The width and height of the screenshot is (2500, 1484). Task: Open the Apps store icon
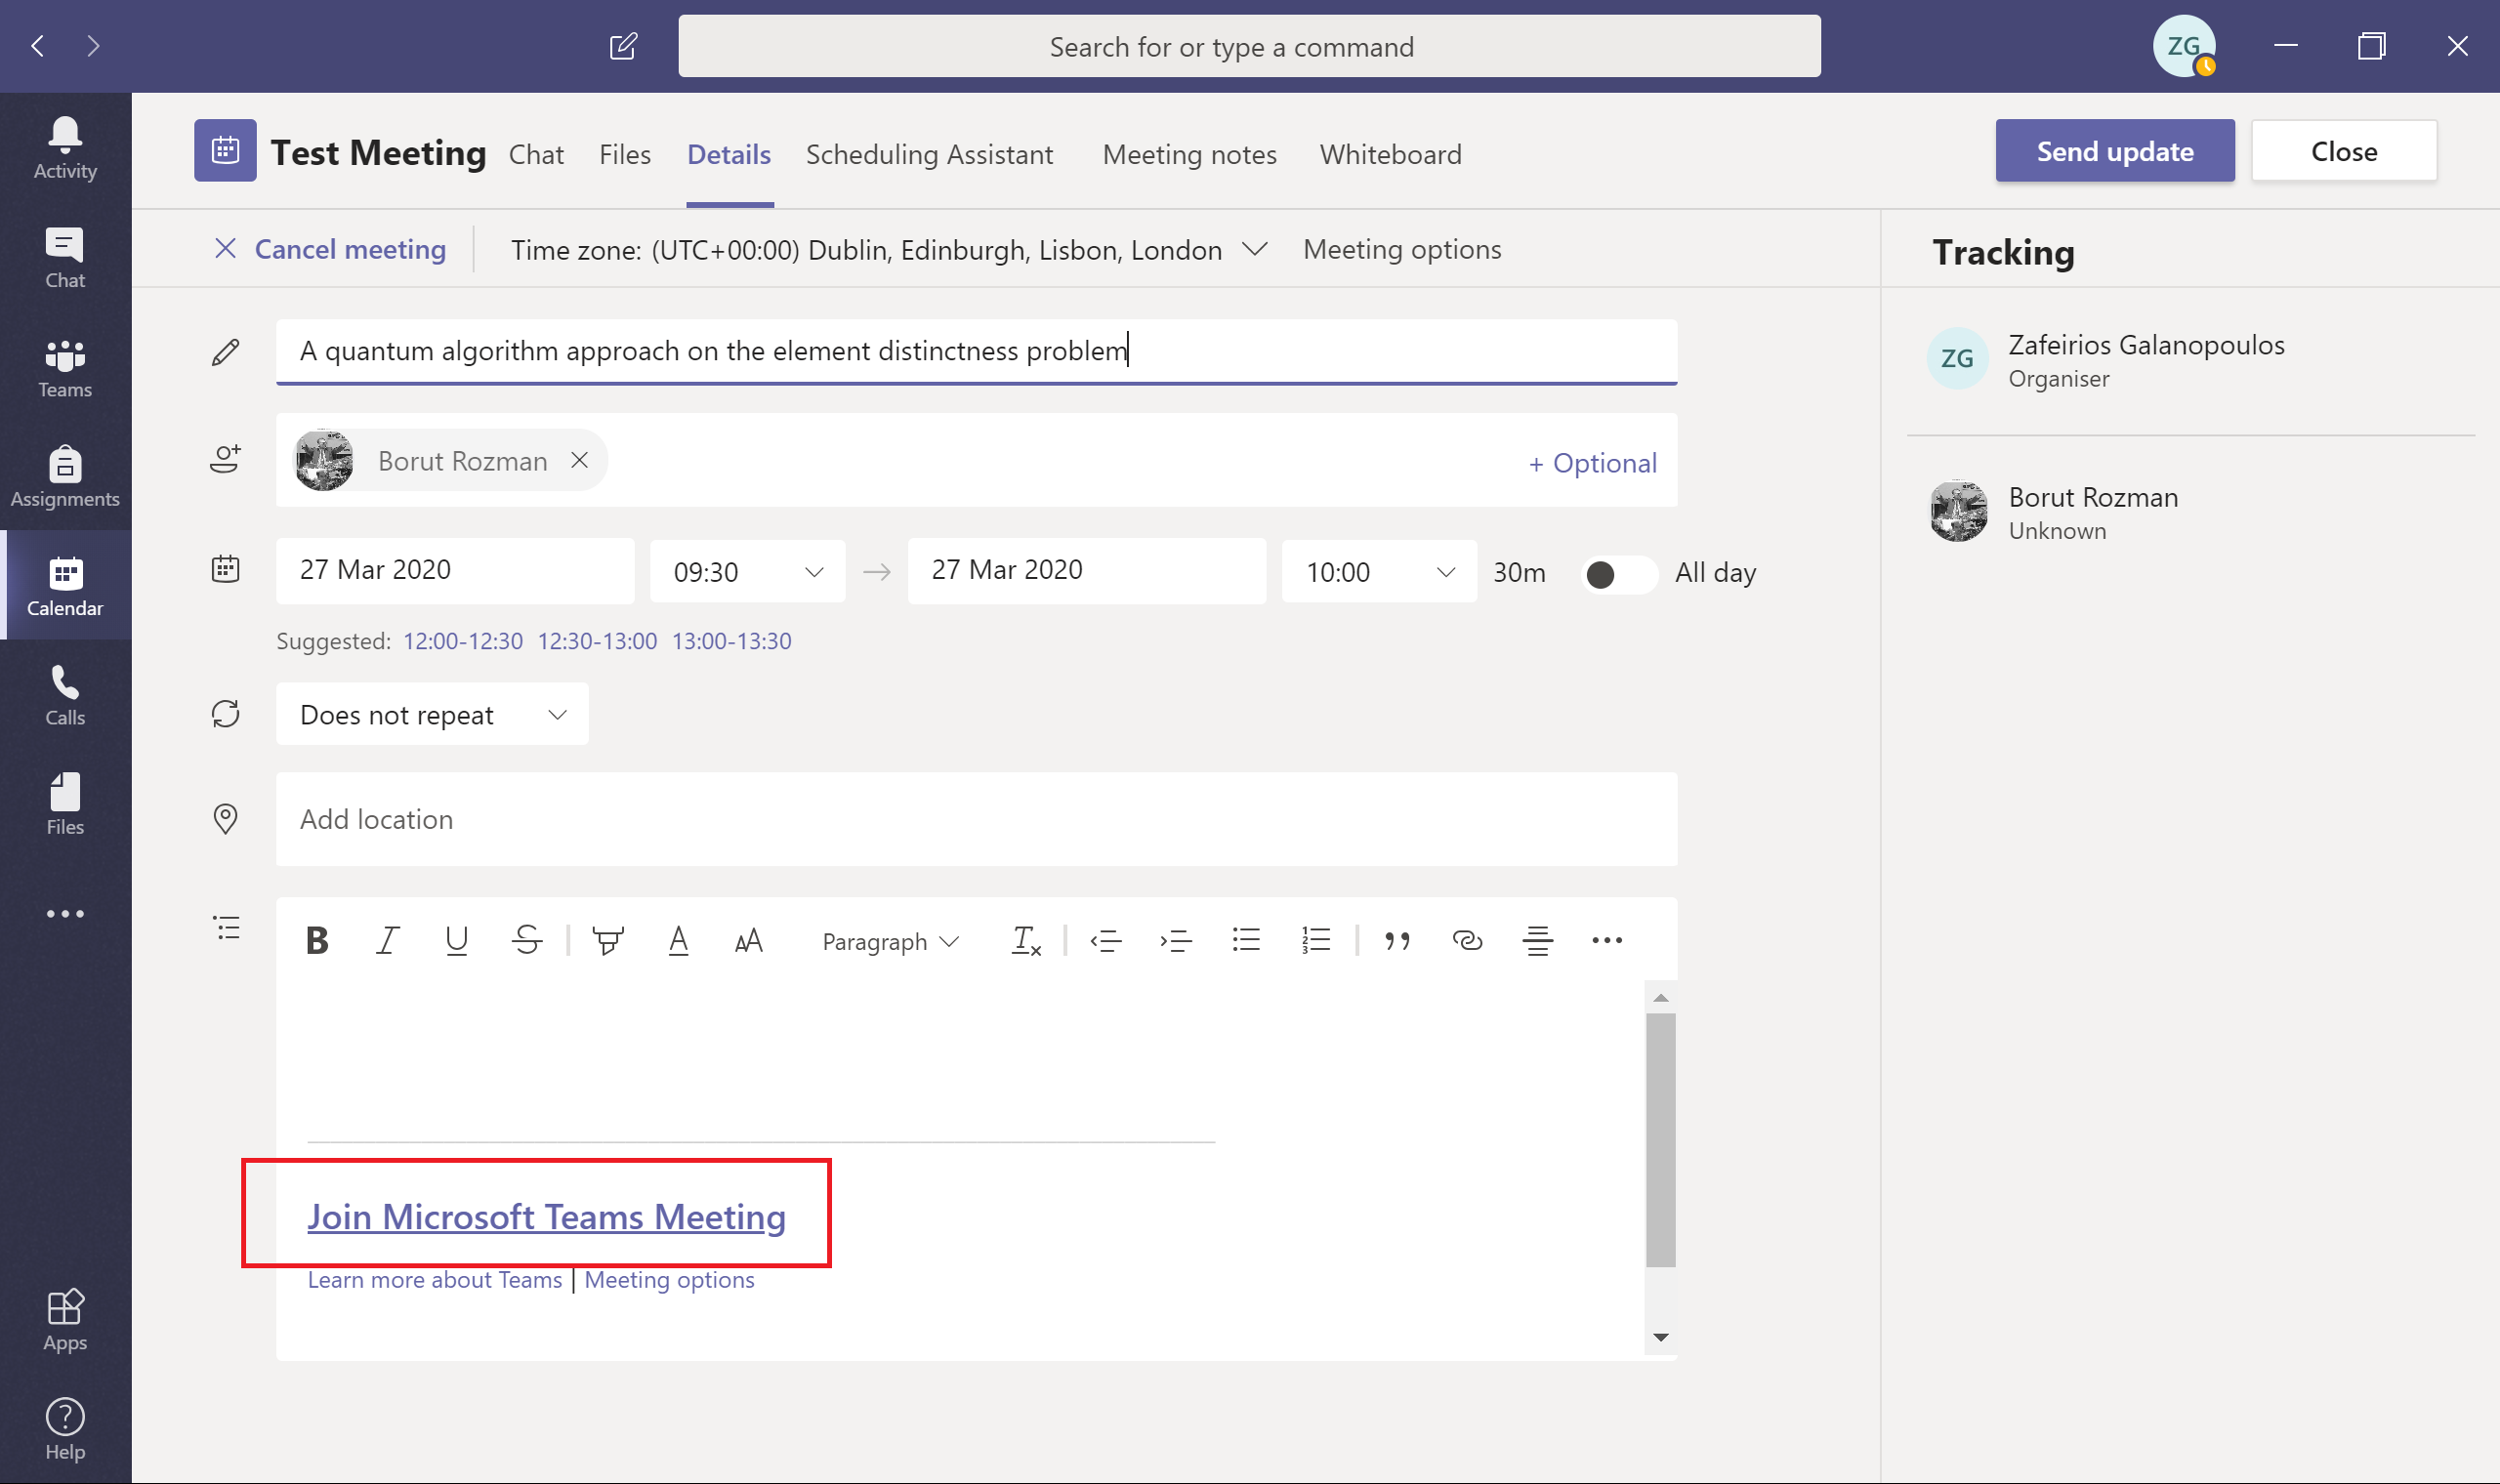pyautogui.click(x=65, y=1320)
